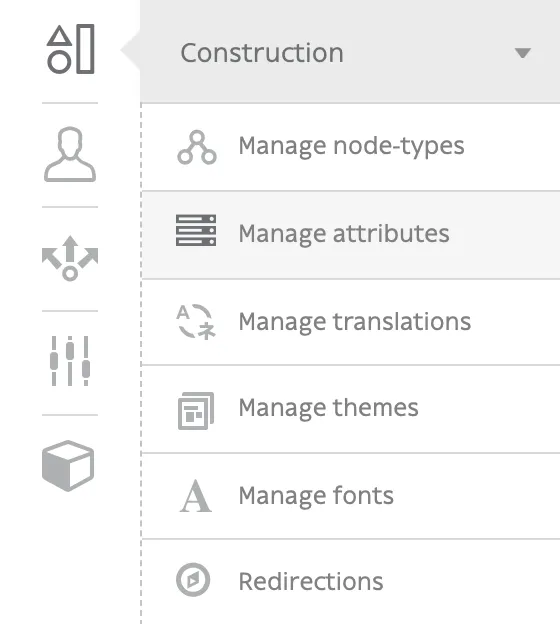The image size is (560, 624).
Task: Open the user account sidebar icon
Action: (x=70, y=154)
